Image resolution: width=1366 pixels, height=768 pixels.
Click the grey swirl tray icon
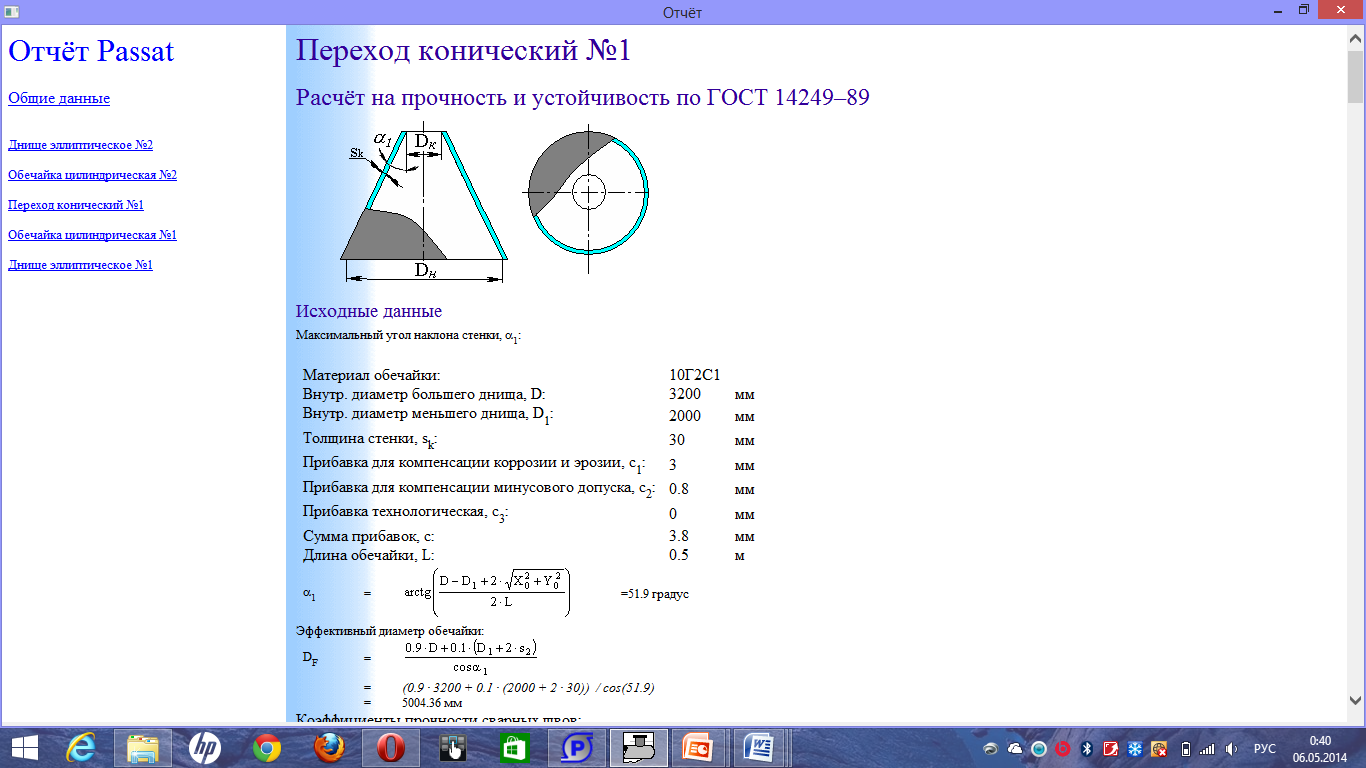tap(991, 749)
